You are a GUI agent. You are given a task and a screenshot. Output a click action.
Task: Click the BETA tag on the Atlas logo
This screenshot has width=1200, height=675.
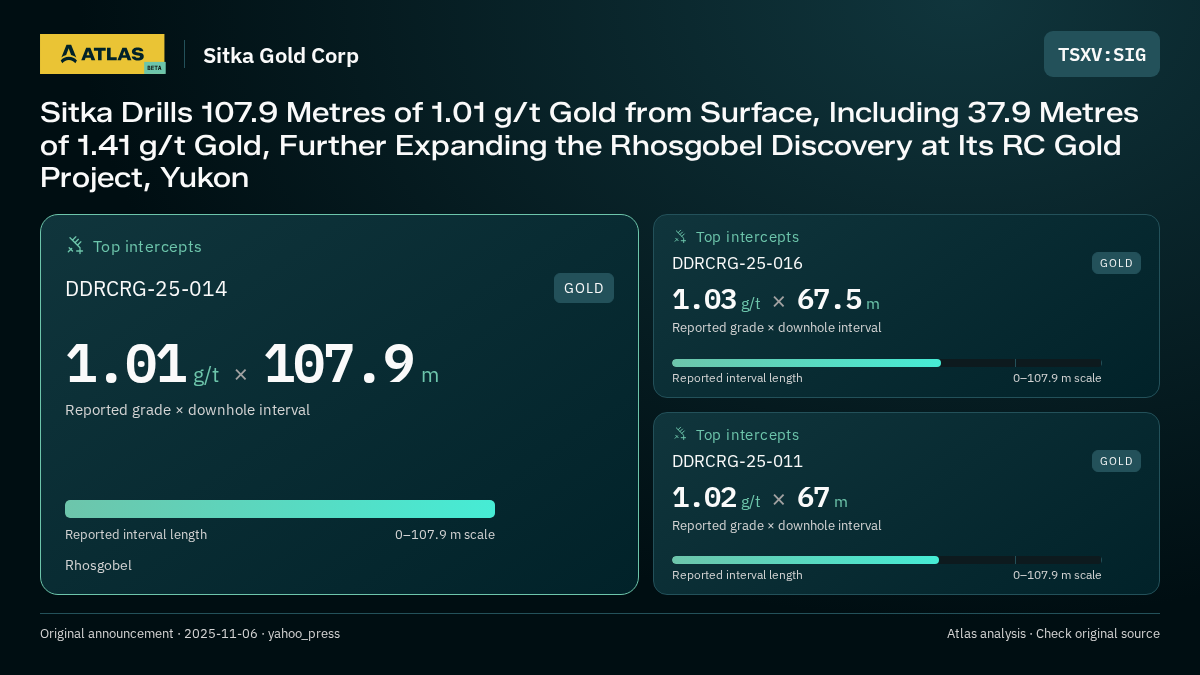[154, 68]
